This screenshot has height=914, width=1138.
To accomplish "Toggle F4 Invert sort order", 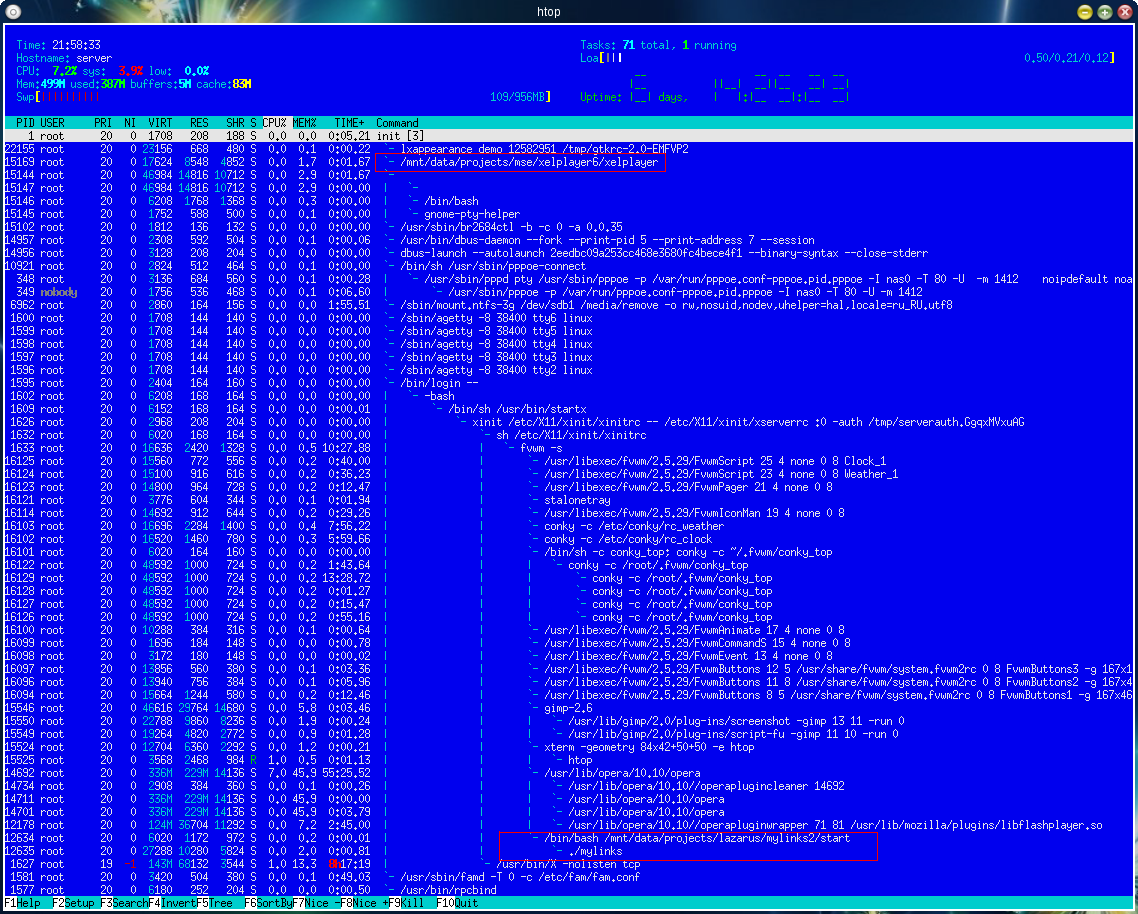I will pyautogui.click(x=170, y=903).
